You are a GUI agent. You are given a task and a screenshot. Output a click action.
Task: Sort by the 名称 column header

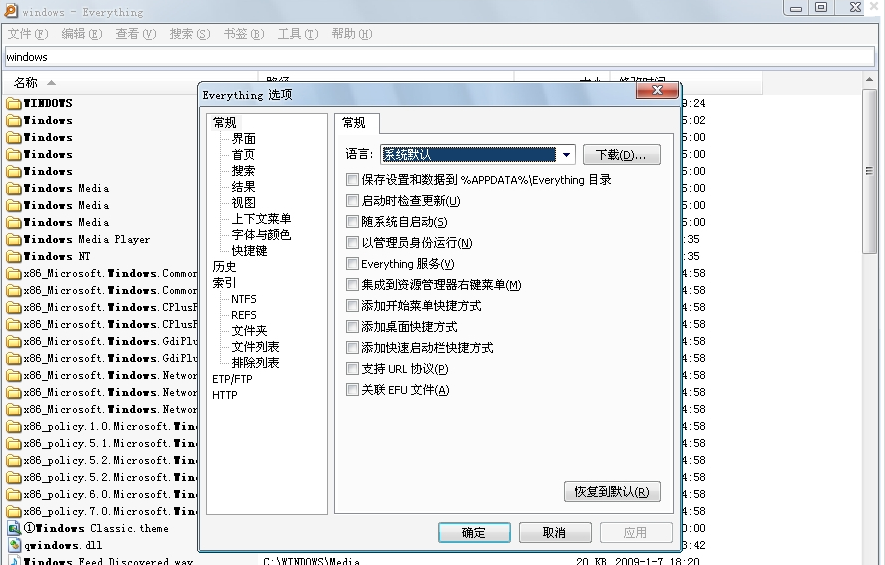(x=27, y=82)
